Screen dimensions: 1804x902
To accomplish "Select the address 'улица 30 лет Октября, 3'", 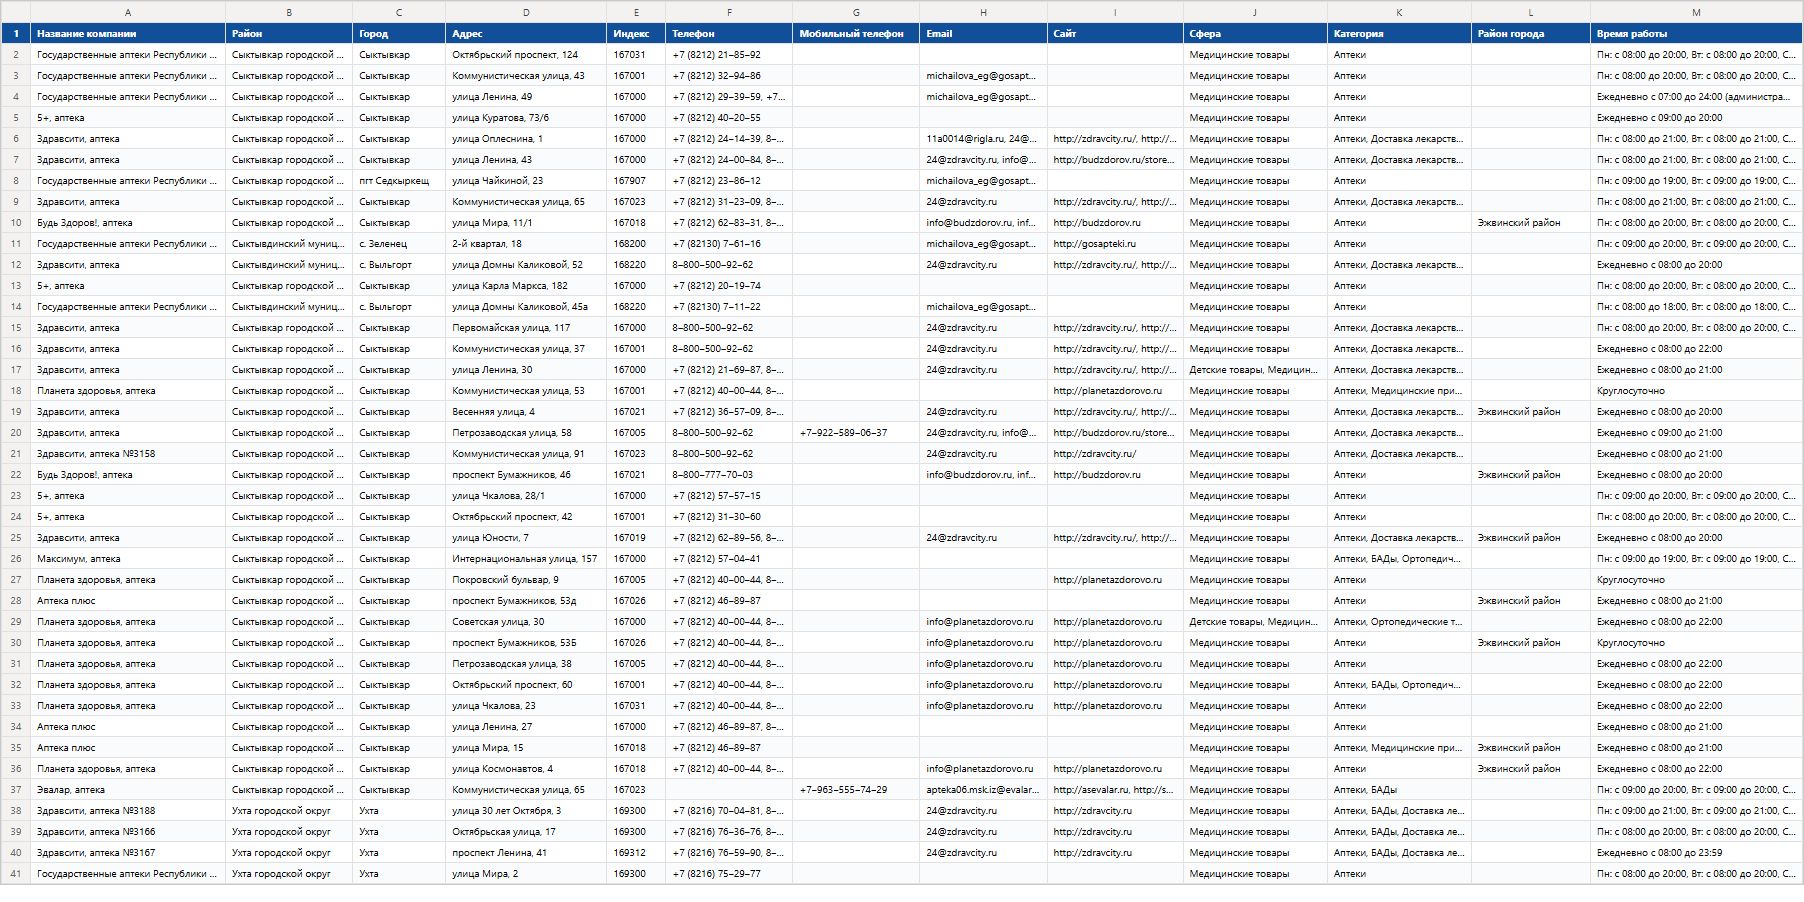I will [x=526, y=811].
